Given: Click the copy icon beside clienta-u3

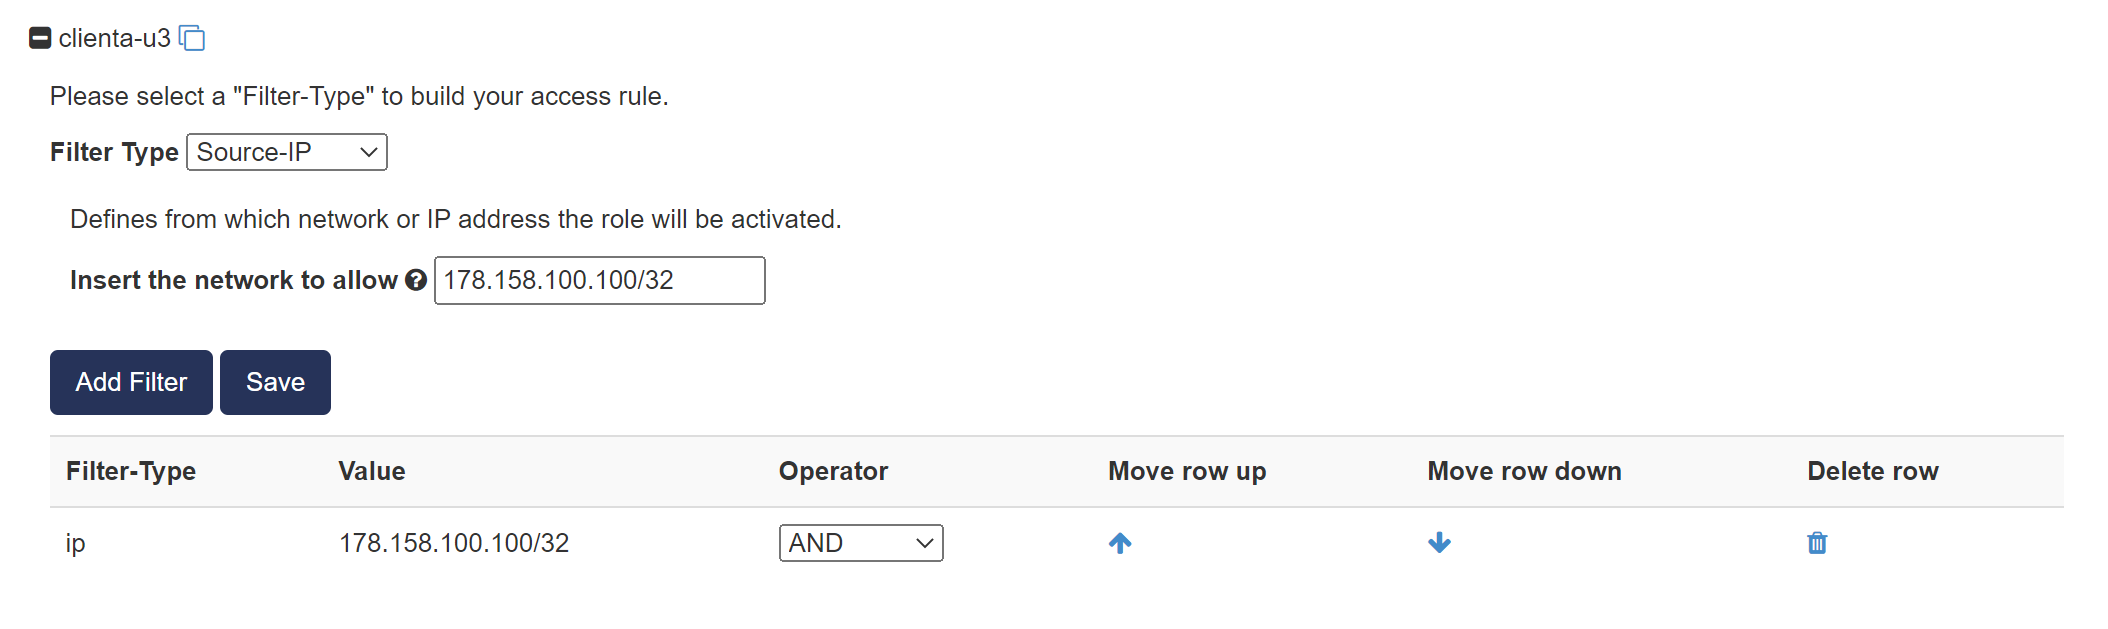Looking at the screenshot, I should point(192,38).
